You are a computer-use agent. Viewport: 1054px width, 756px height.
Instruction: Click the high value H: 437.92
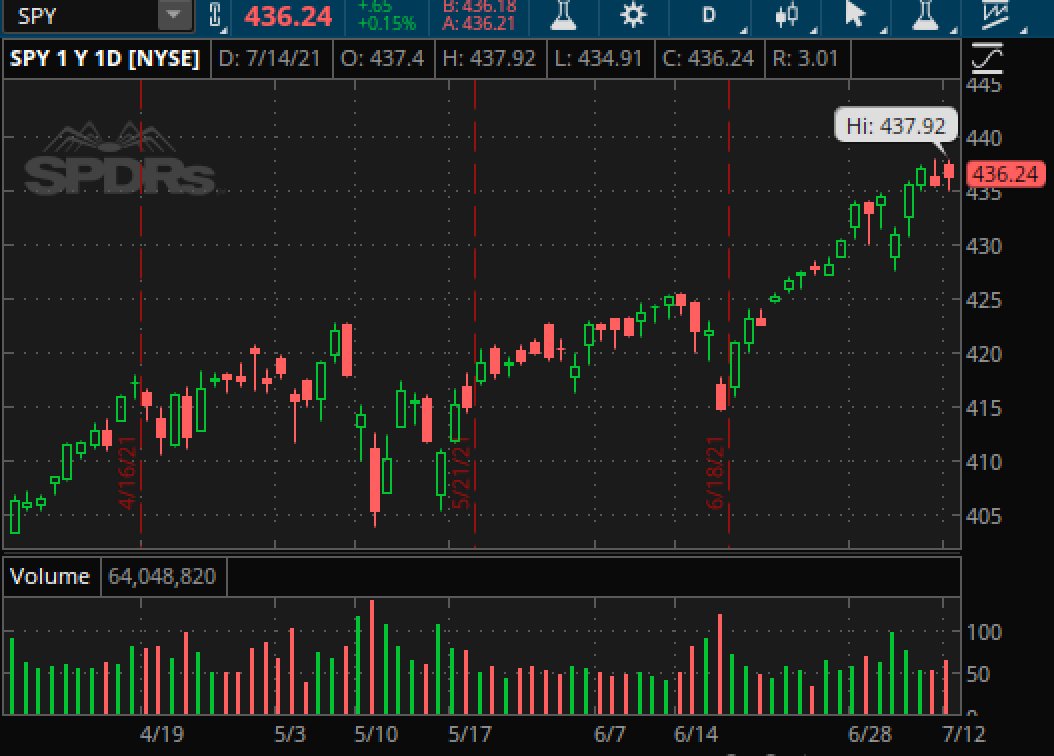tap(489, 58)
